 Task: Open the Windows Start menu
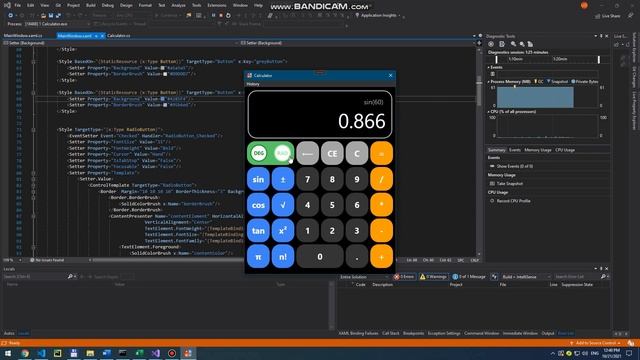tap(8, 353)
